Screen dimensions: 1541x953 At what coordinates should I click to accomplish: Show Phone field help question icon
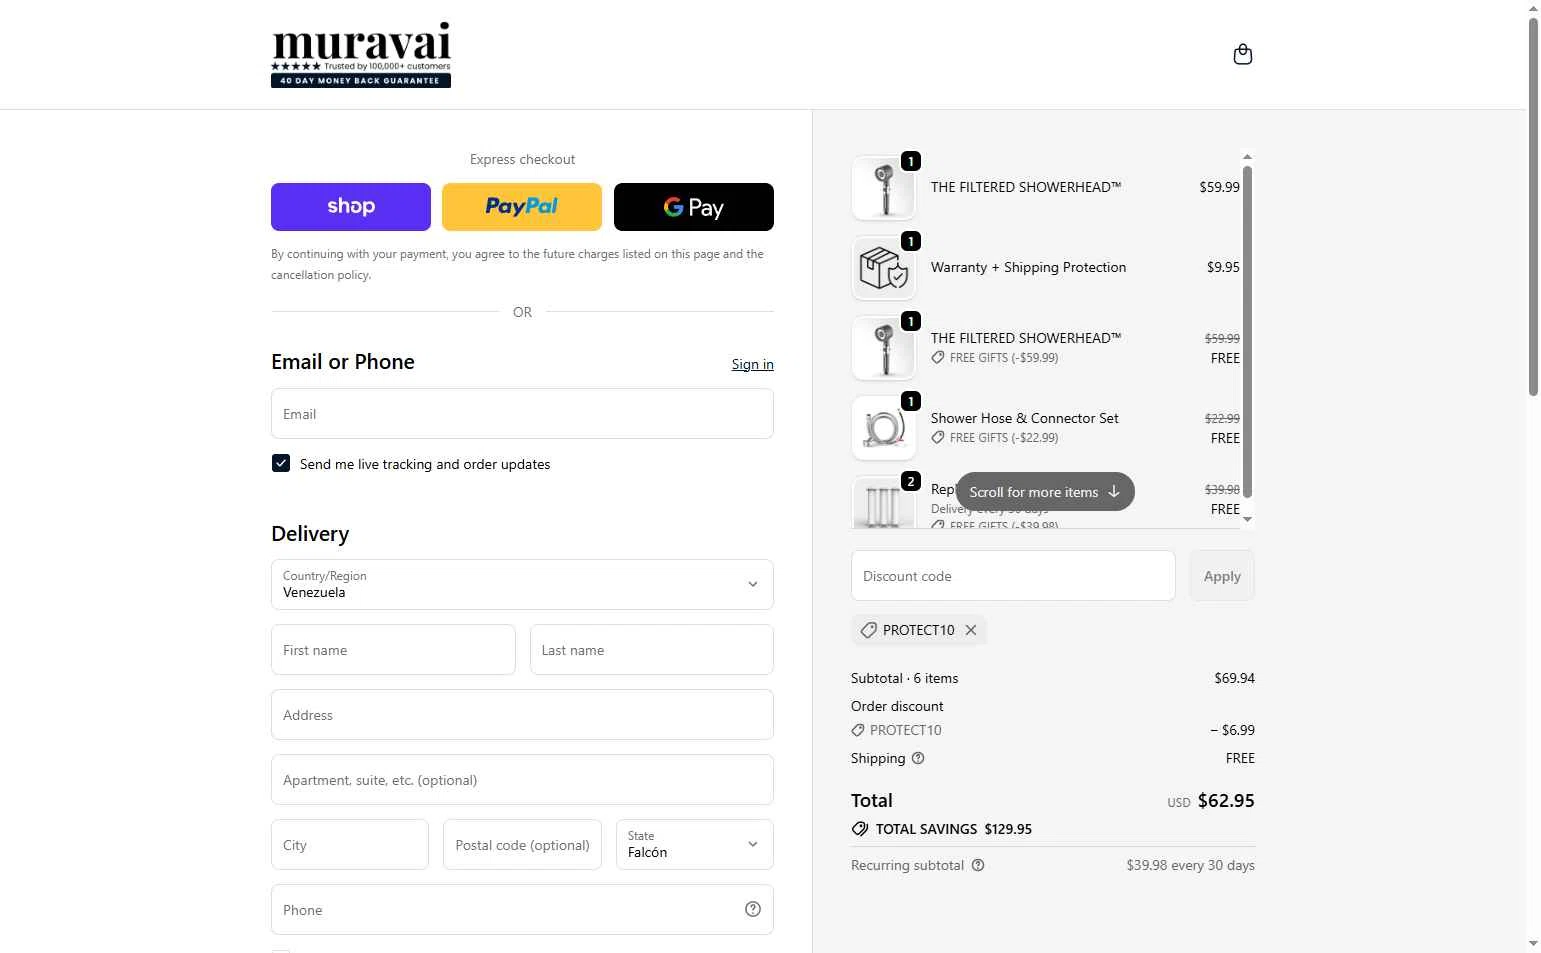(x=753, y=909)
